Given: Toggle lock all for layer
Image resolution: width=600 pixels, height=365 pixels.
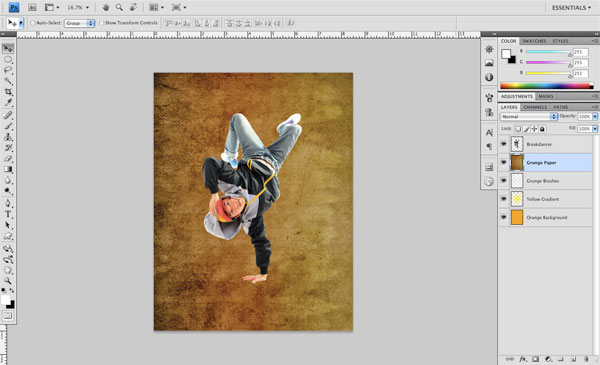Looking at the screenshot, I should 542,129.
